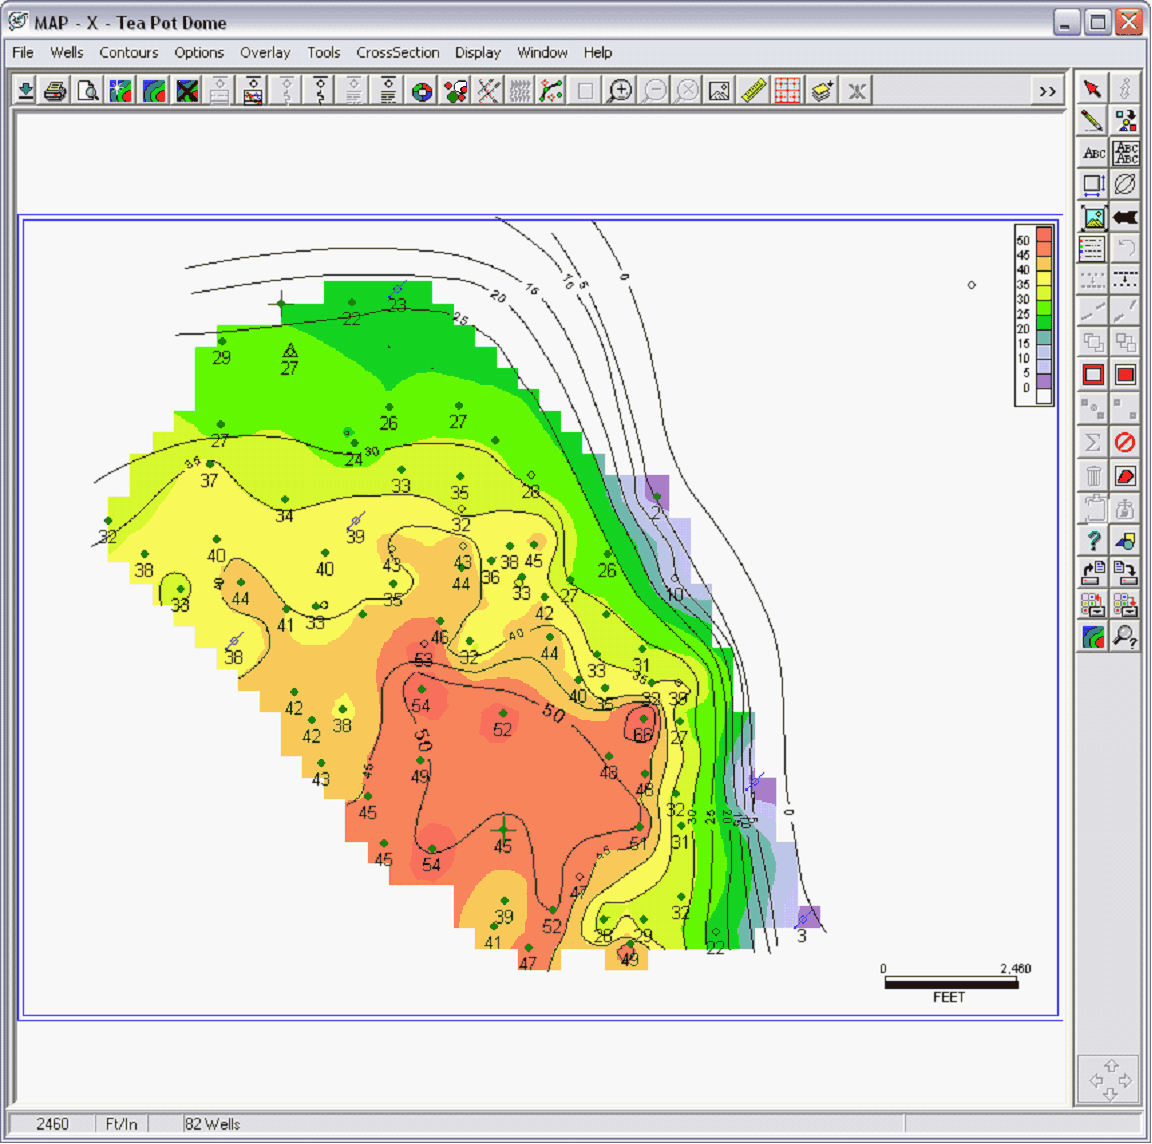
Task: Select the red arrow pointer tool
Action: point(1092,88)
